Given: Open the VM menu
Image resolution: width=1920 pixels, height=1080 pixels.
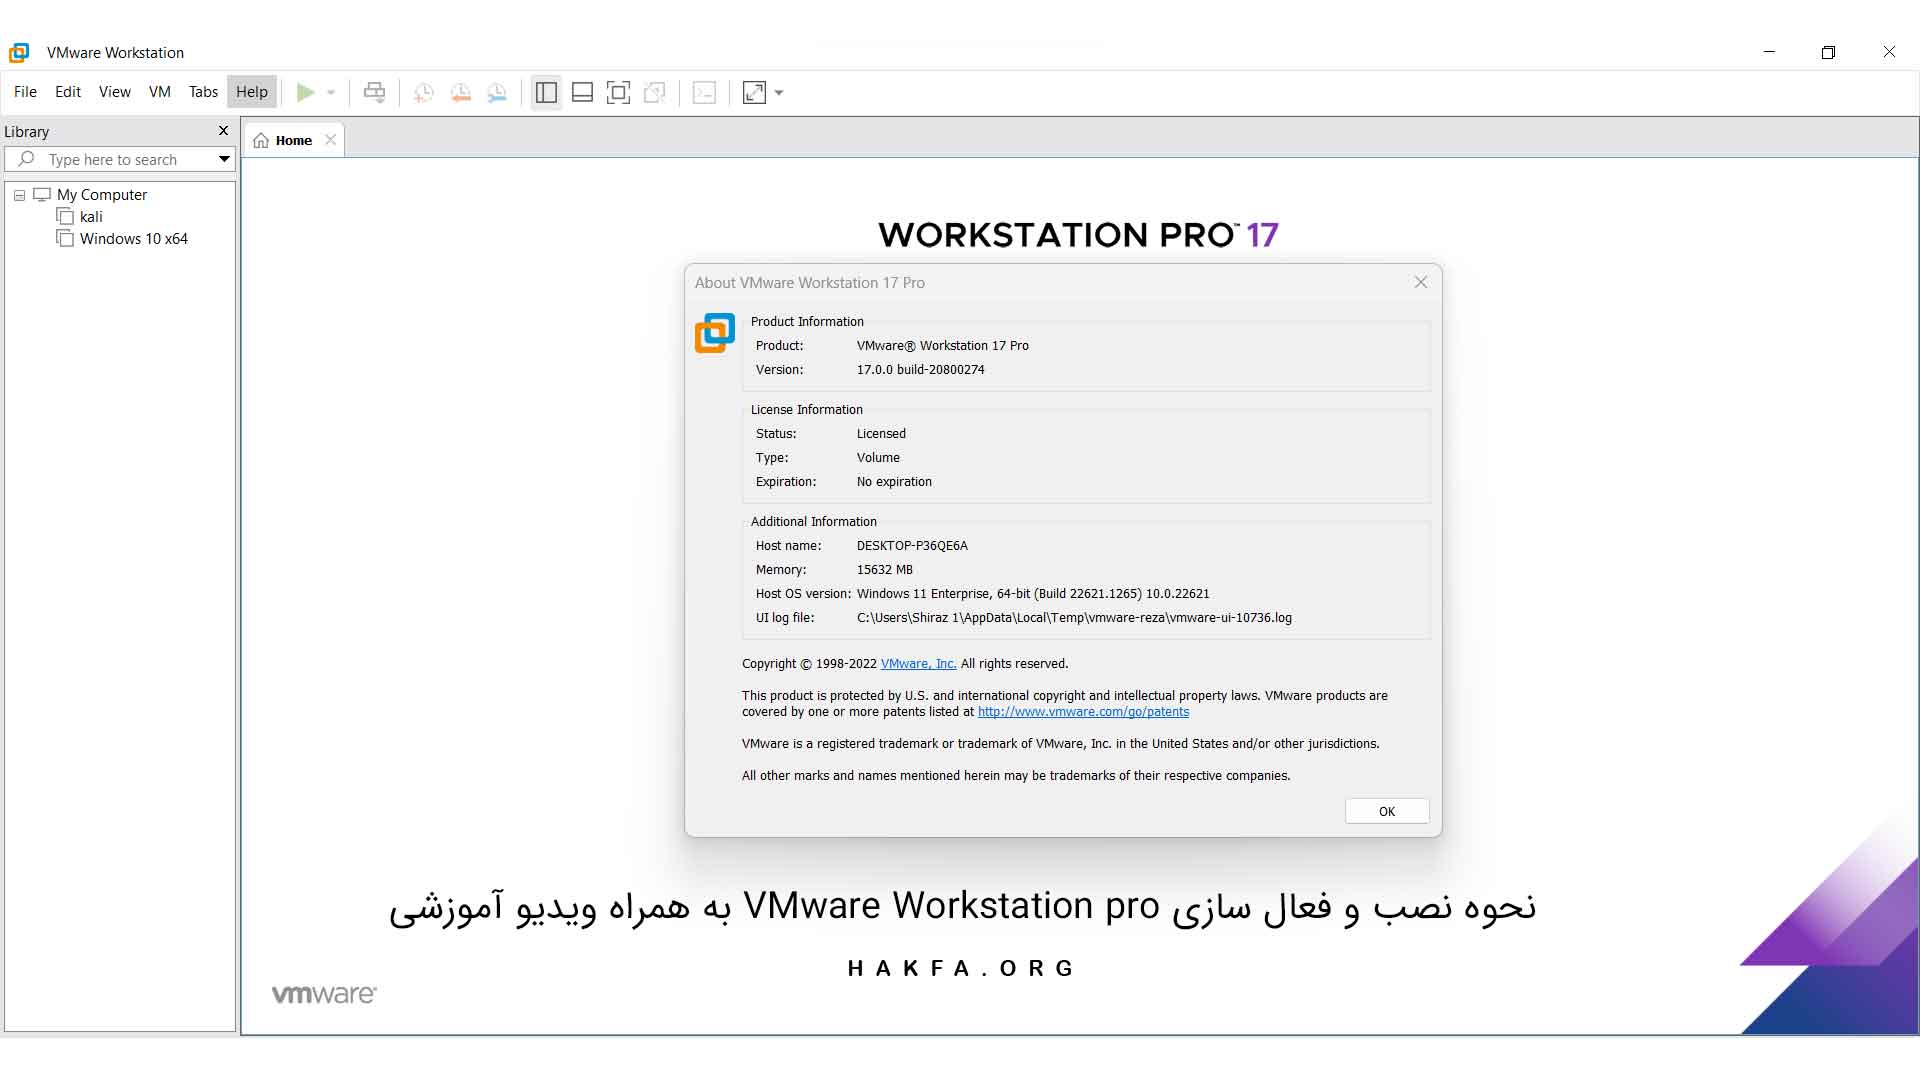Looking at the screenshot, I should tap(160, 92).
